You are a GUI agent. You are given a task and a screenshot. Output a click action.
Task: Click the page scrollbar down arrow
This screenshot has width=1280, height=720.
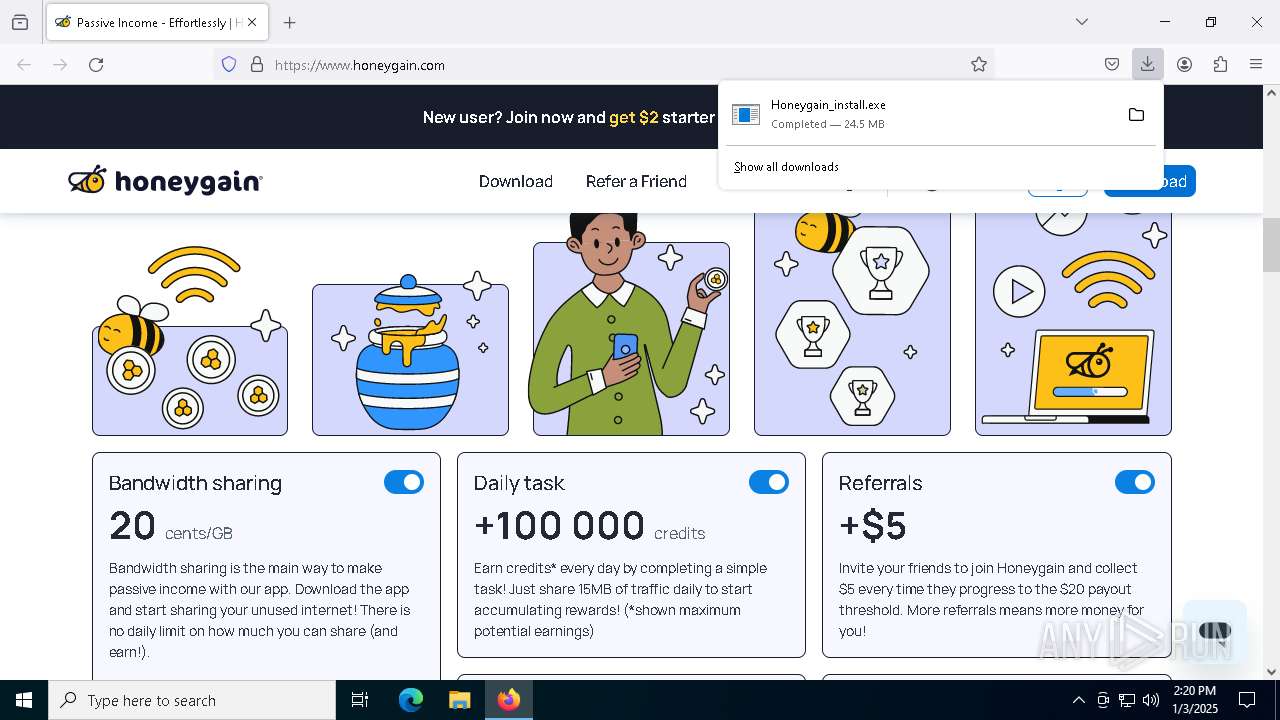1271,672
